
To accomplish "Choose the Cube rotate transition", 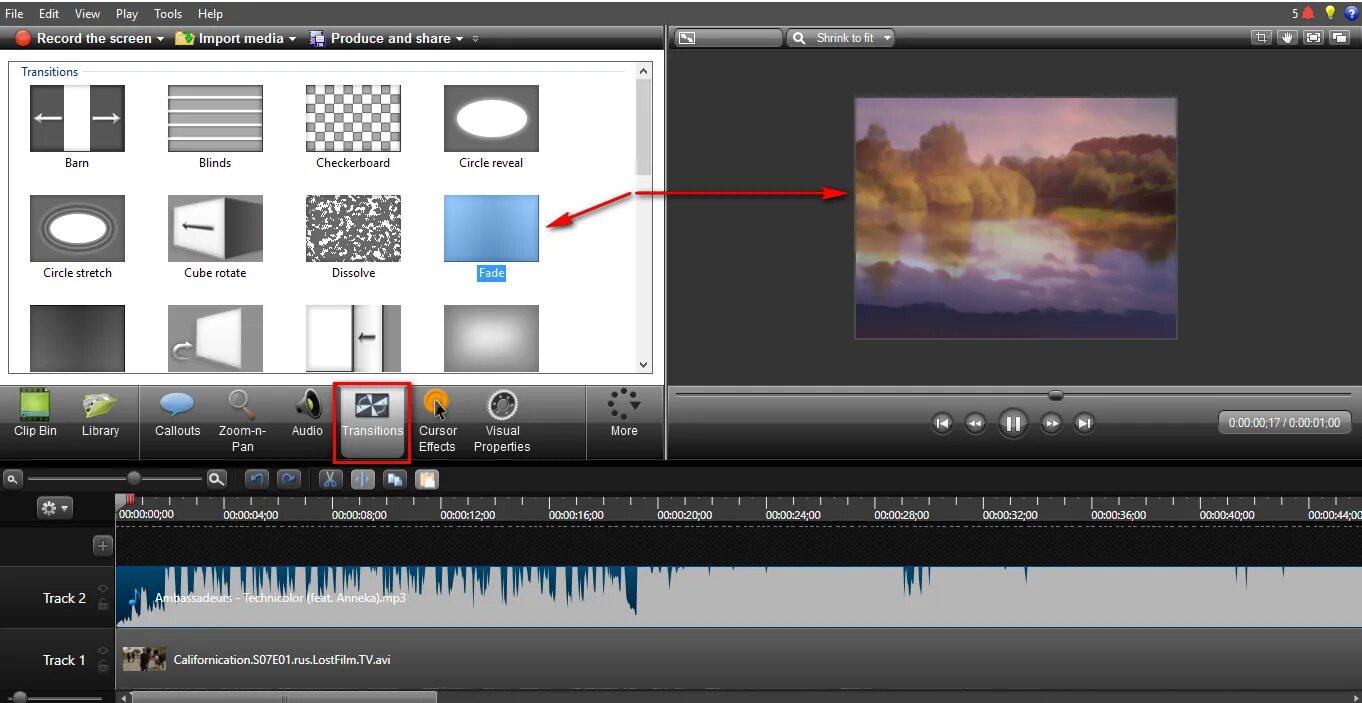I will [215, 228].
